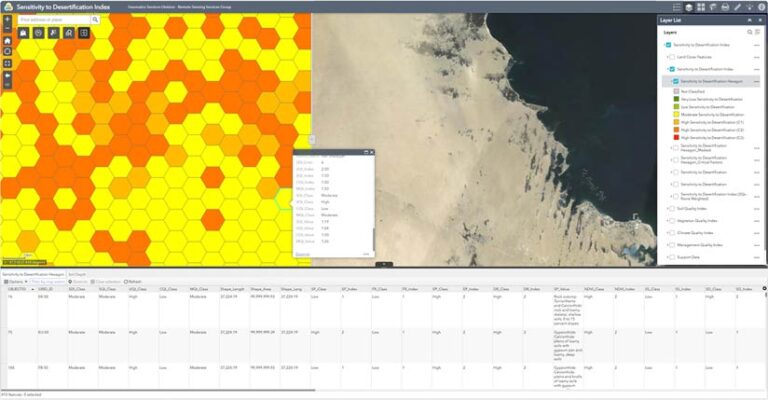Expand the Soil Quality Index layer group
The width and height of the screenshot is (768, 400).
click(667, 209)
